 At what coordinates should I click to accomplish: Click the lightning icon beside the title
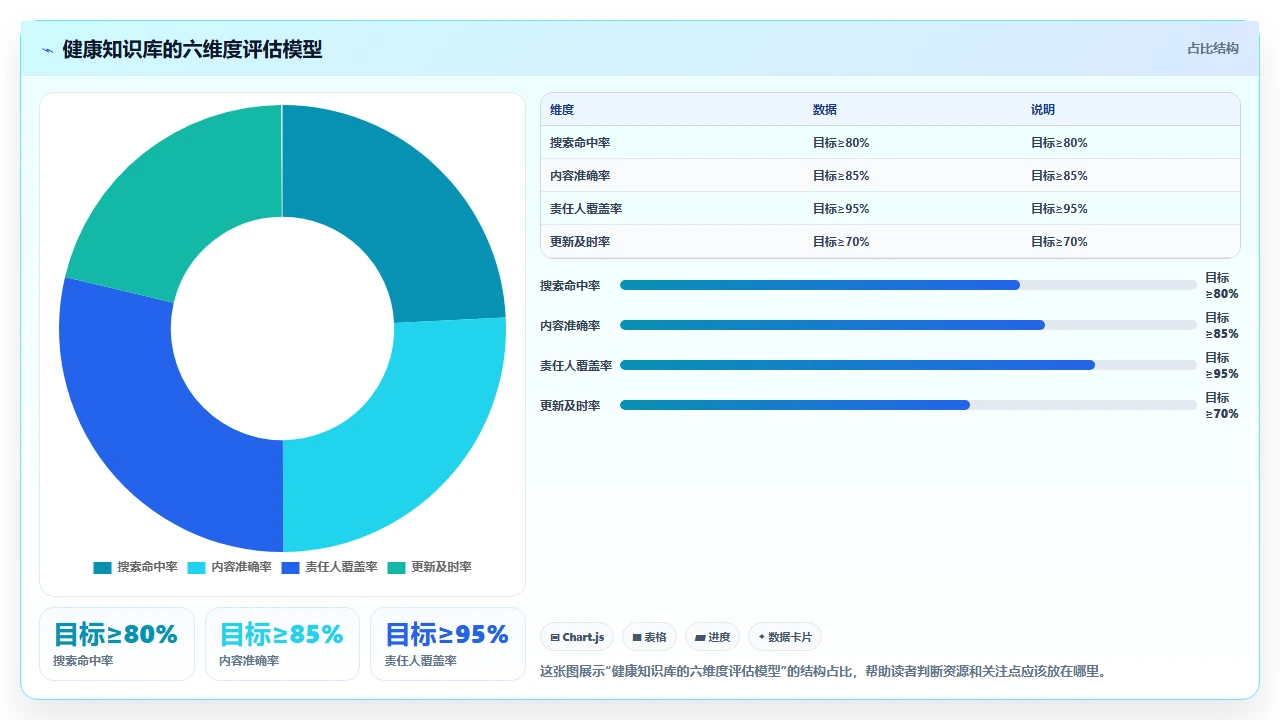pyautogui.click(x=48, y=50)
